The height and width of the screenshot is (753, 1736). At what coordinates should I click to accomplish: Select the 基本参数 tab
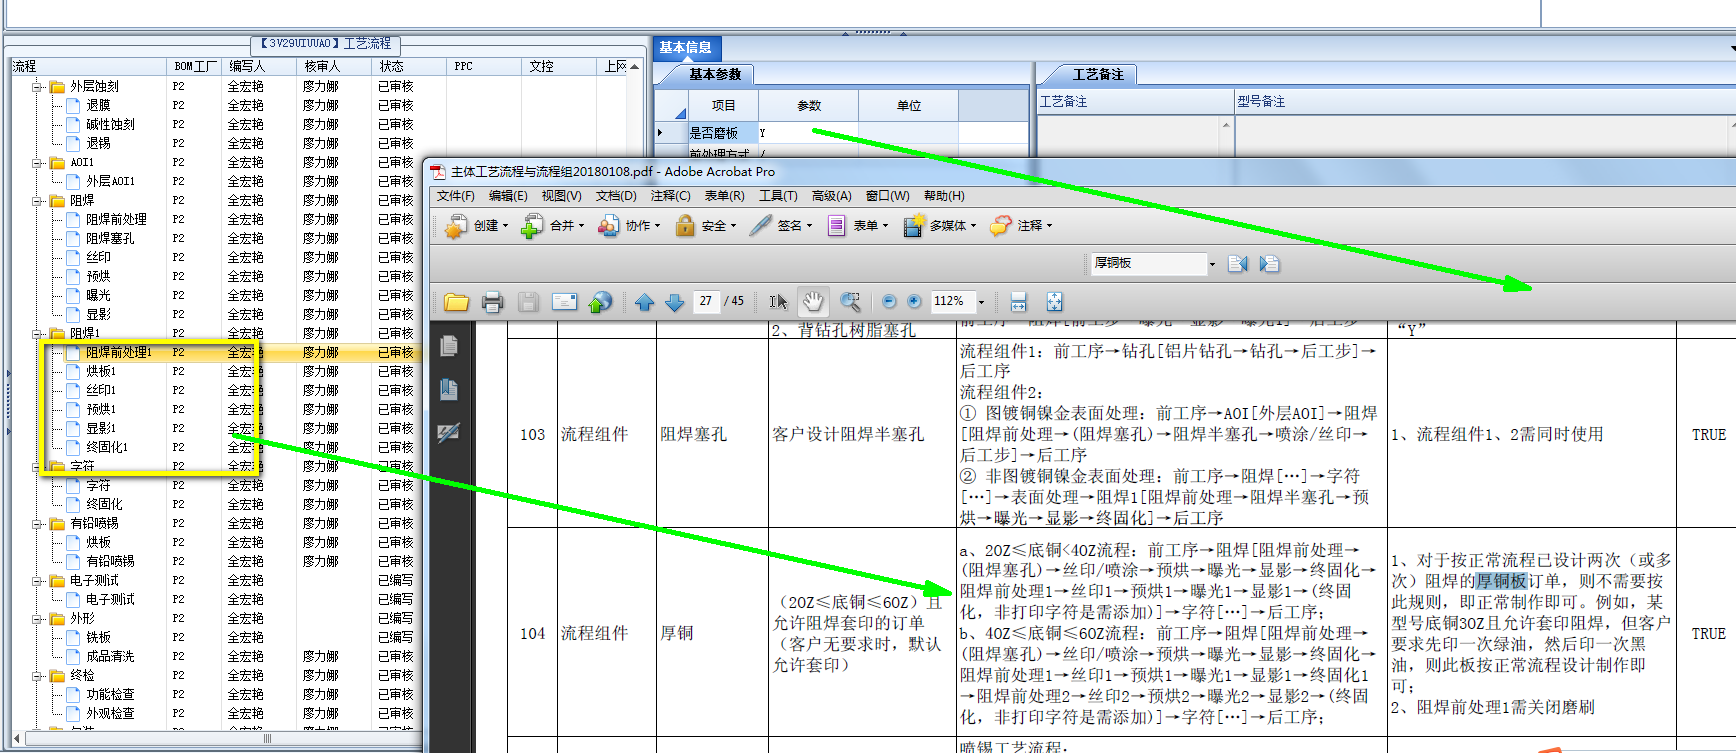coord(714,74)
